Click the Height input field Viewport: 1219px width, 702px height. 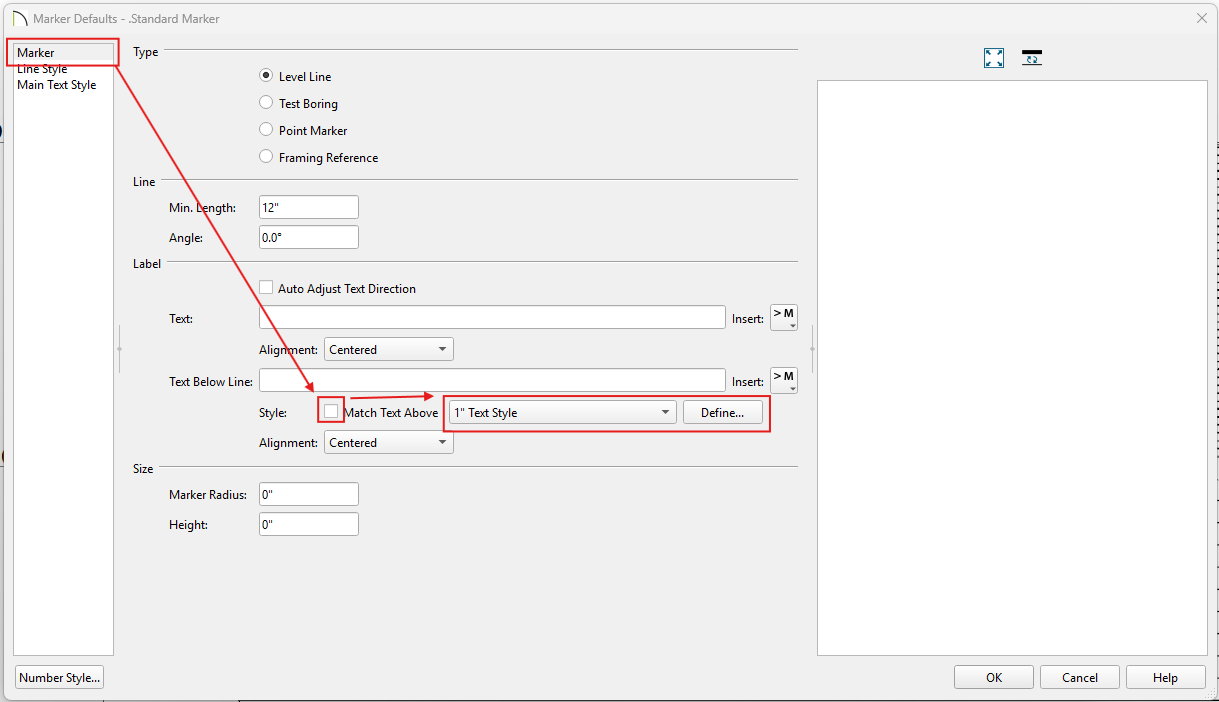[308, 524]
